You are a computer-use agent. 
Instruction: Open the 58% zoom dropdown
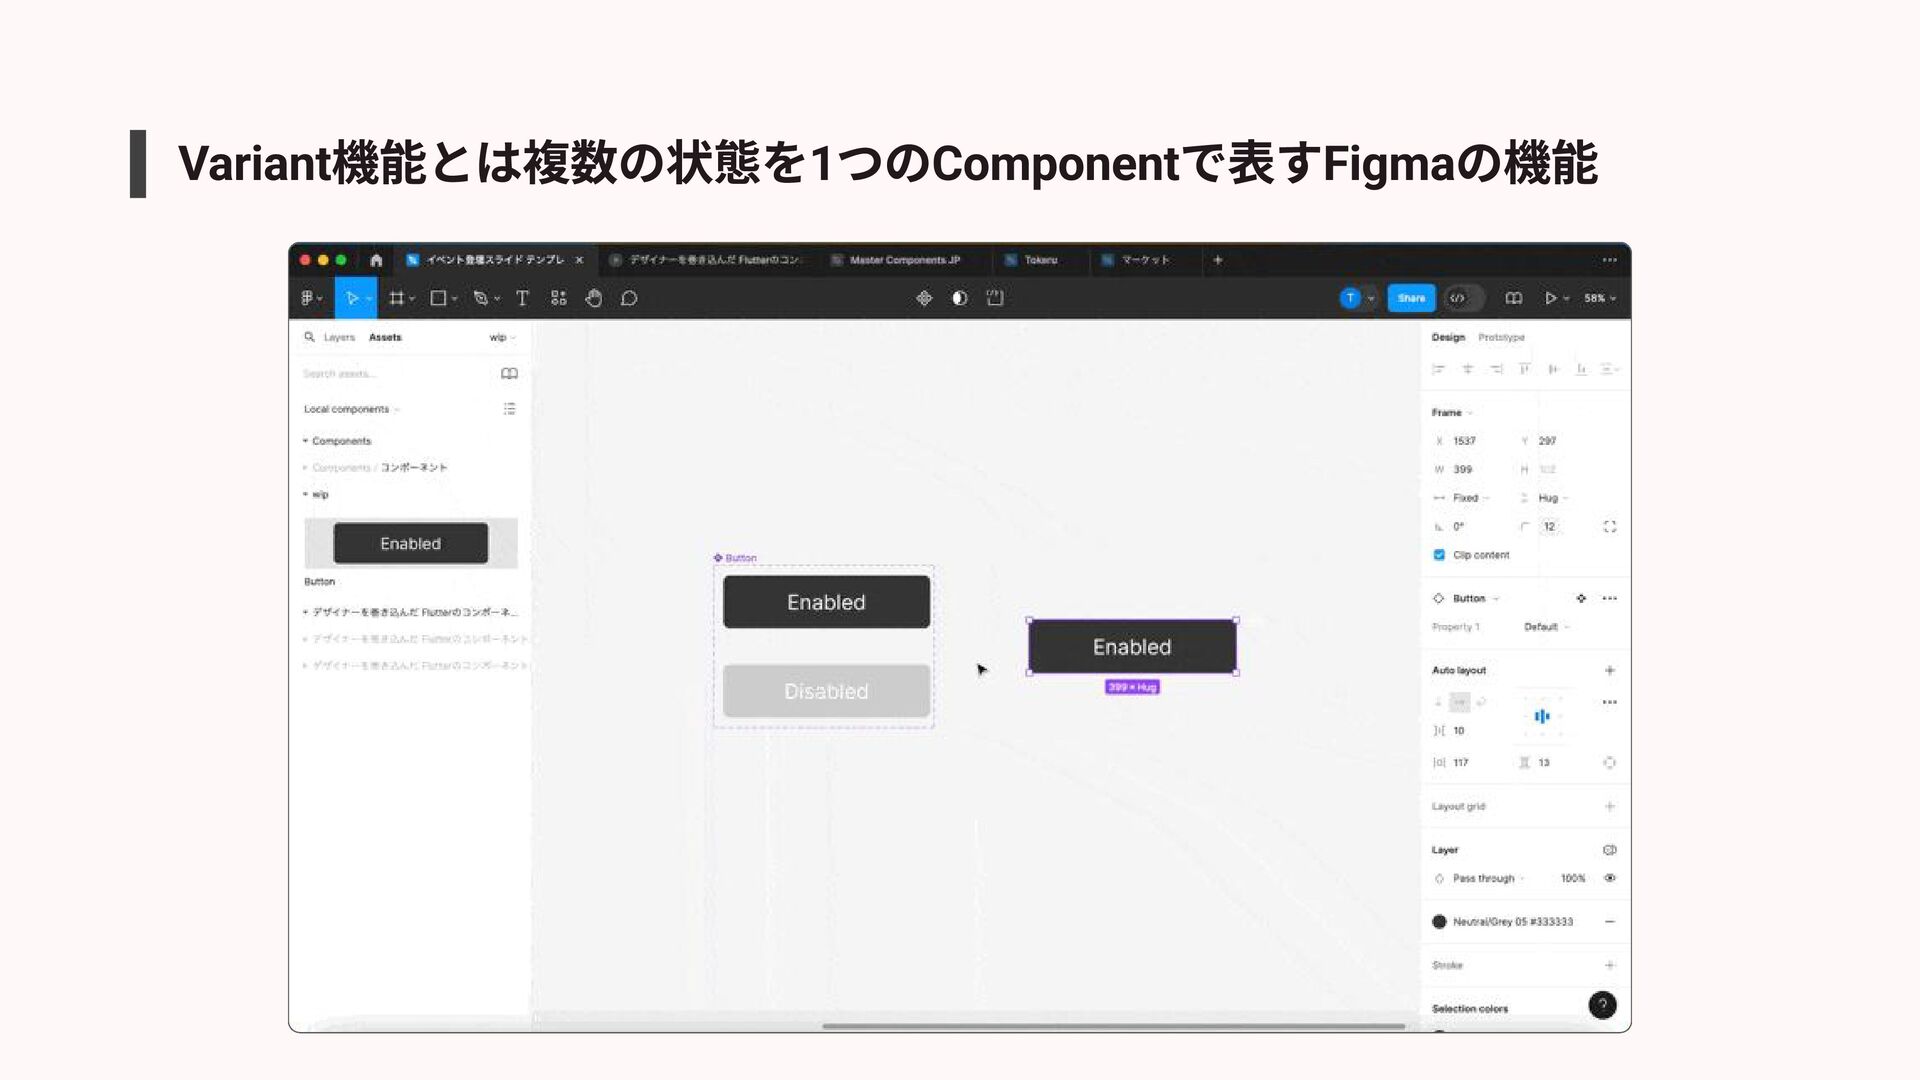[x=1599, y=298]
